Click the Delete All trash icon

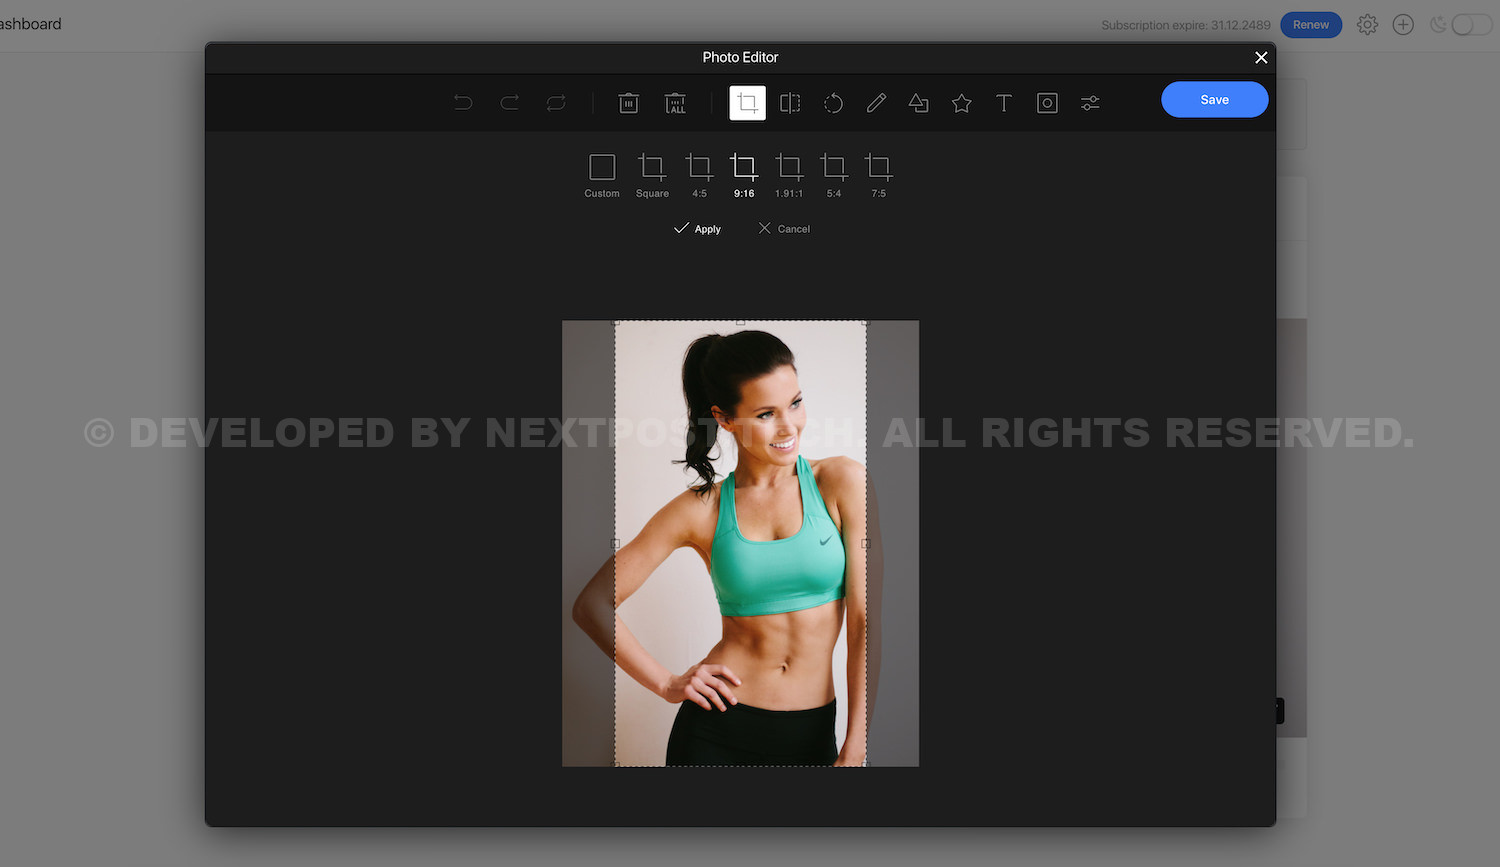(676, 102)
